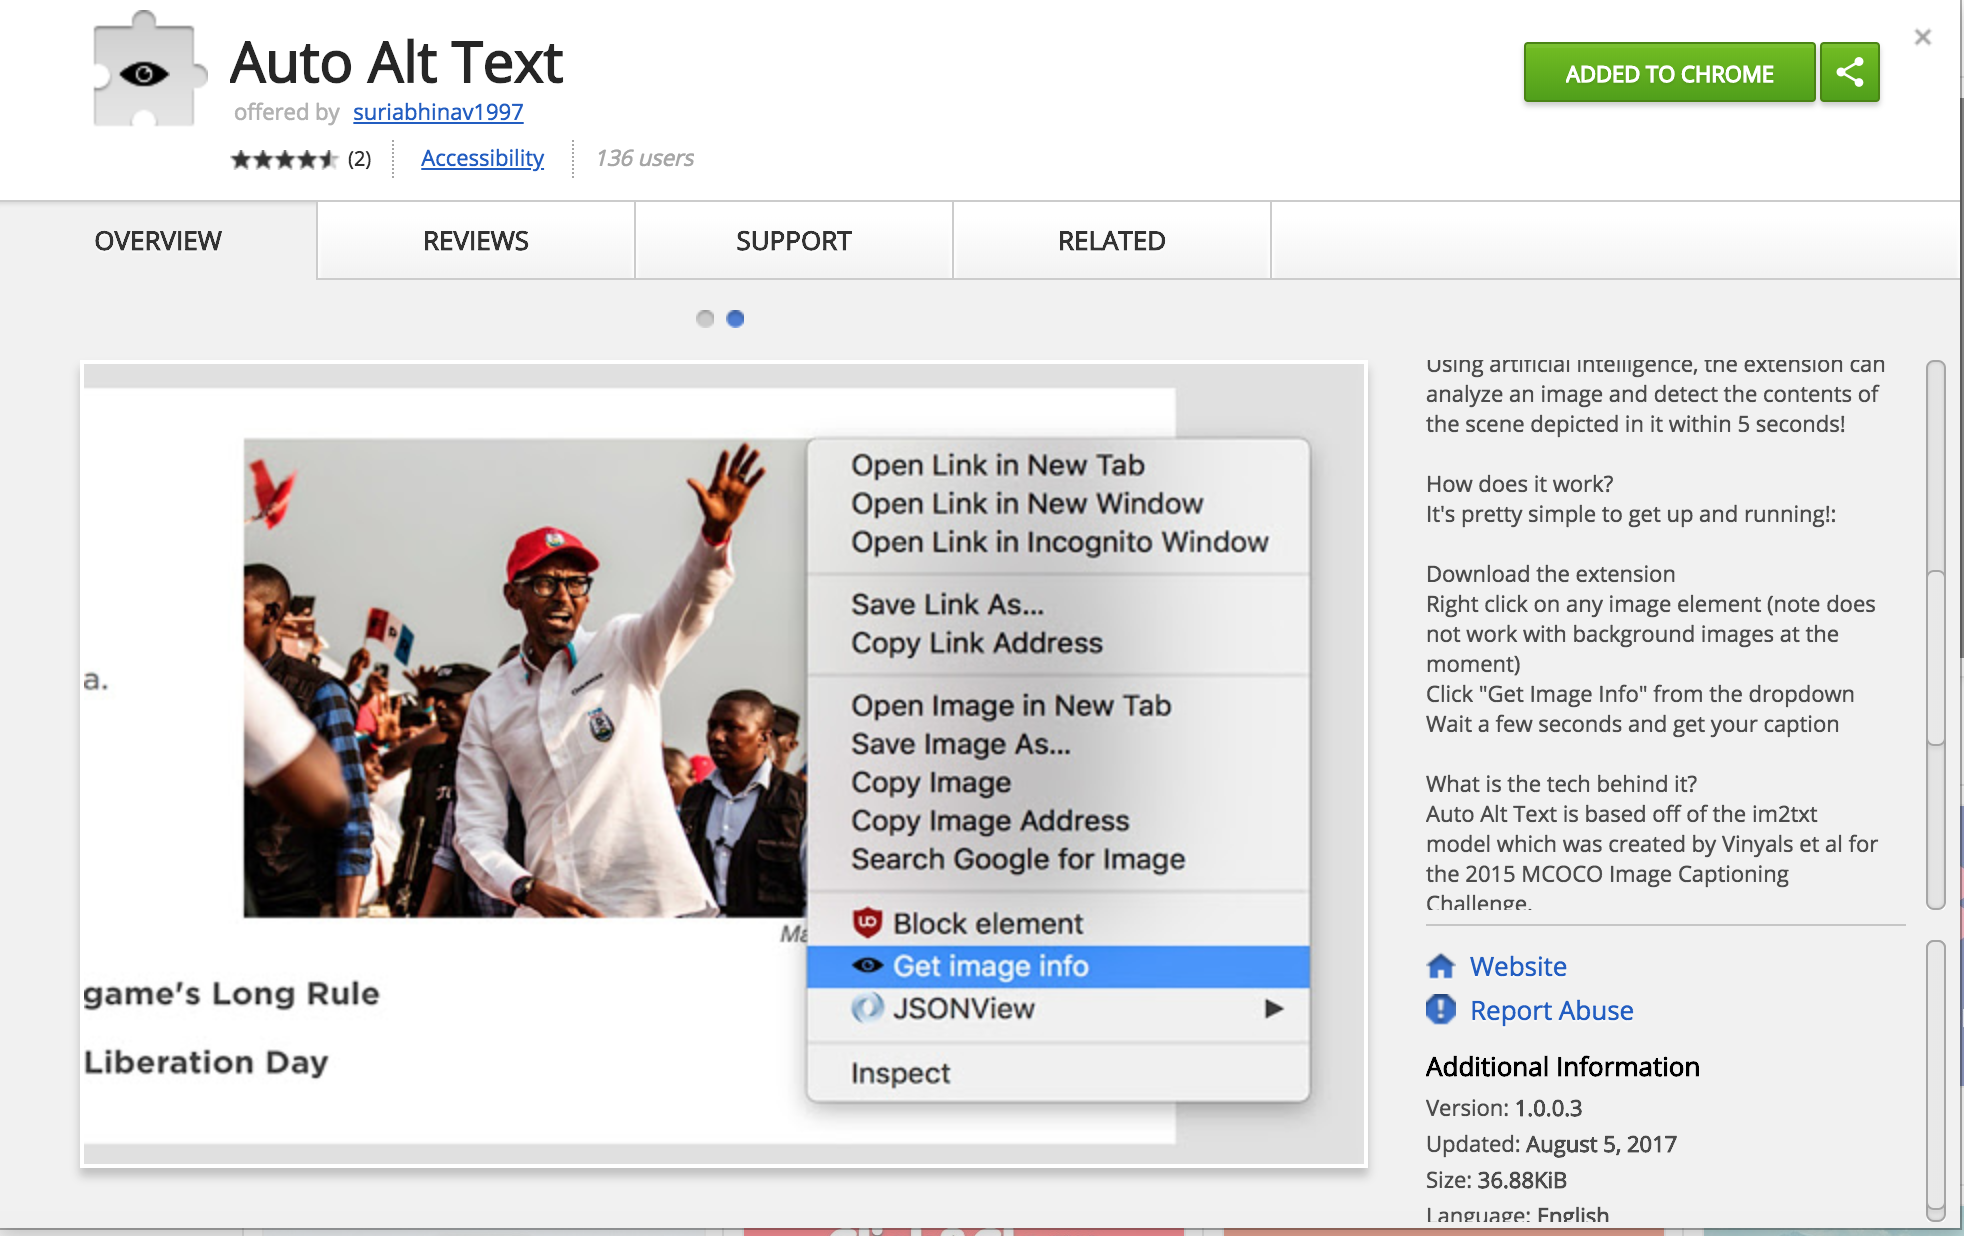
Task: Click the eye icon beside Get image info
Action: click(867, 965)
